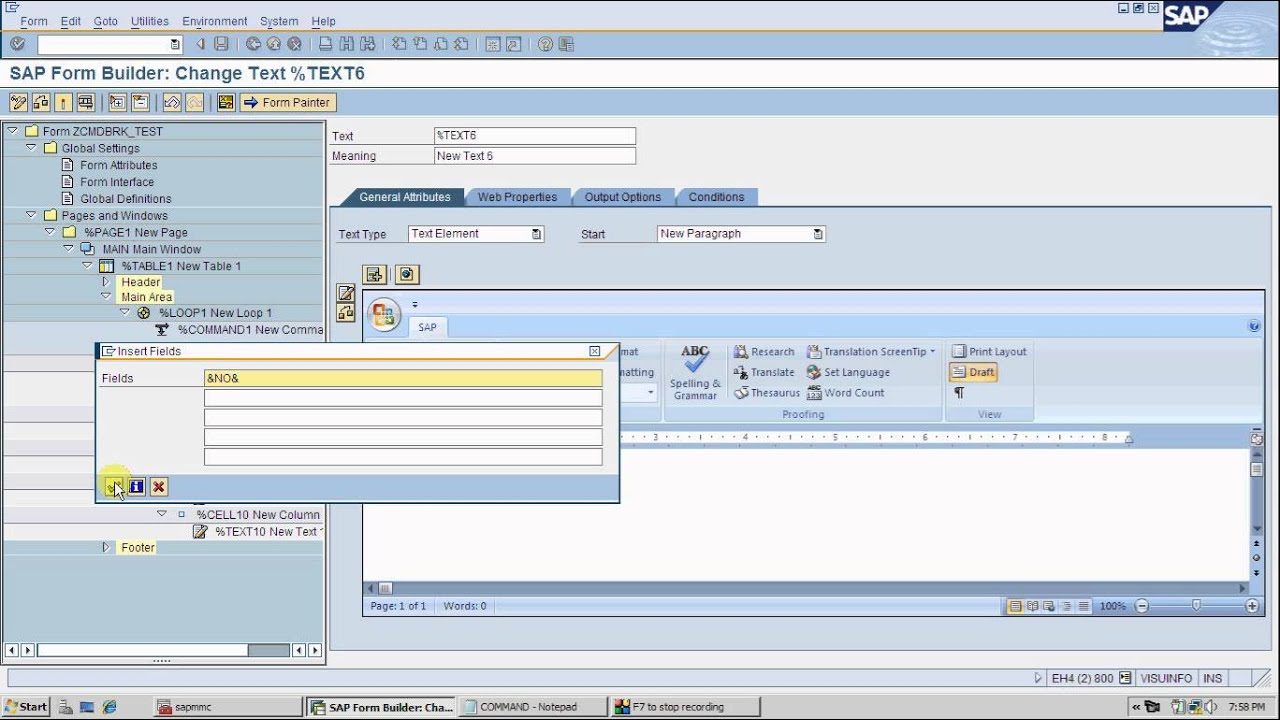The height and width of the screenshot is (720, 1280).
Task: Click the zoom out minus button
Action: click(x=1142, y=606)
